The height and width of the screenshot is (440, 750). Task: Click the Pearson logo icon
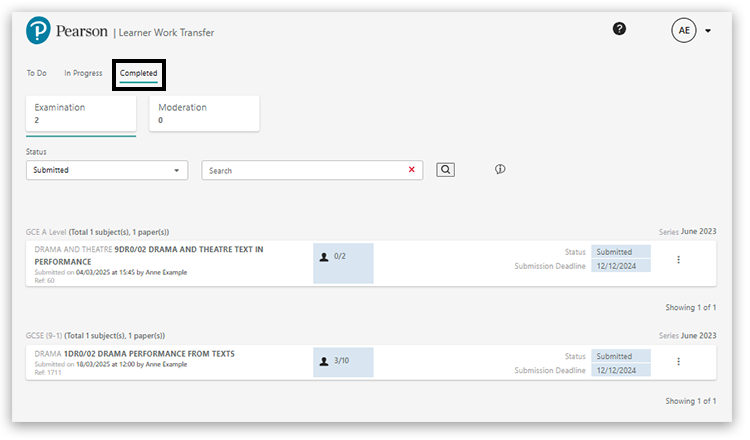[38, 31]
